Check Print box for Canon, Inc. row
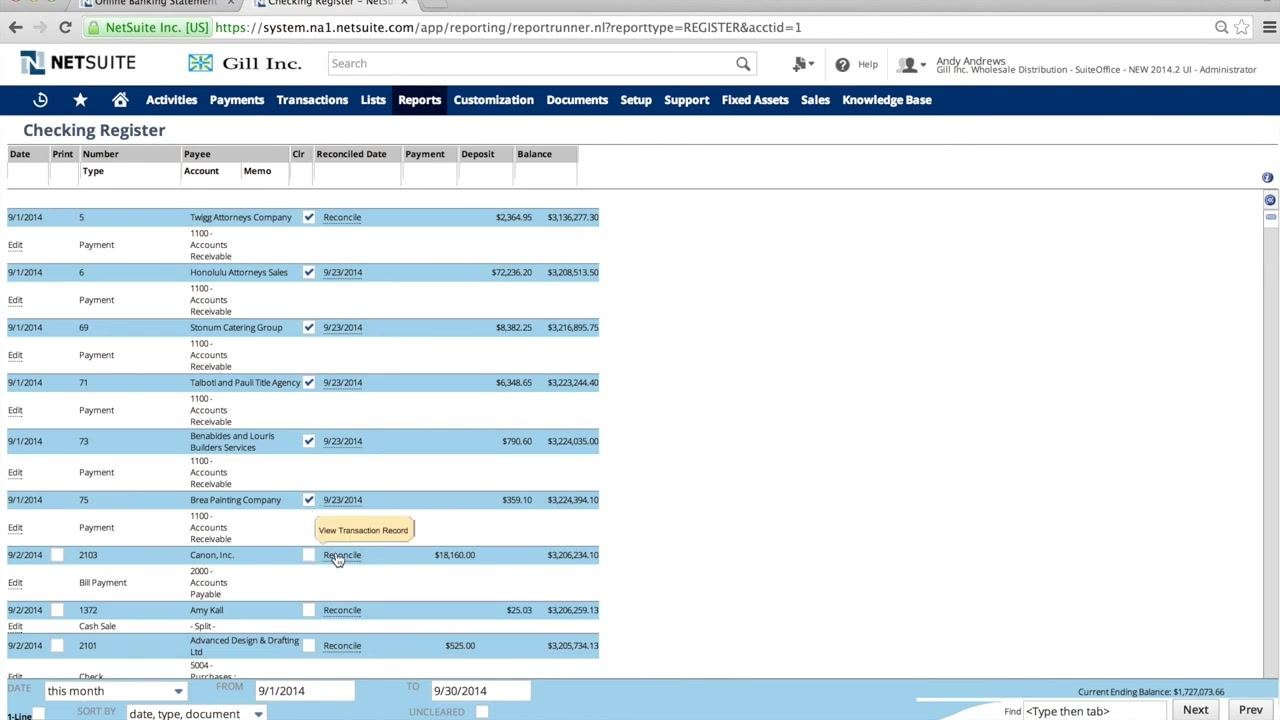The width and height of the screenshot is (1280, 720). coord(57,555)
